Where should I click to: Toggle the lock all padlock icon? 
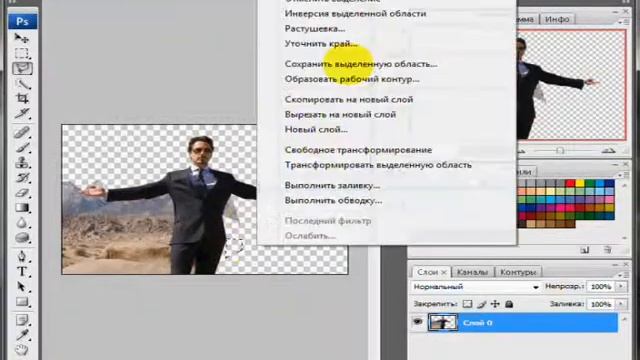[509, 304]
